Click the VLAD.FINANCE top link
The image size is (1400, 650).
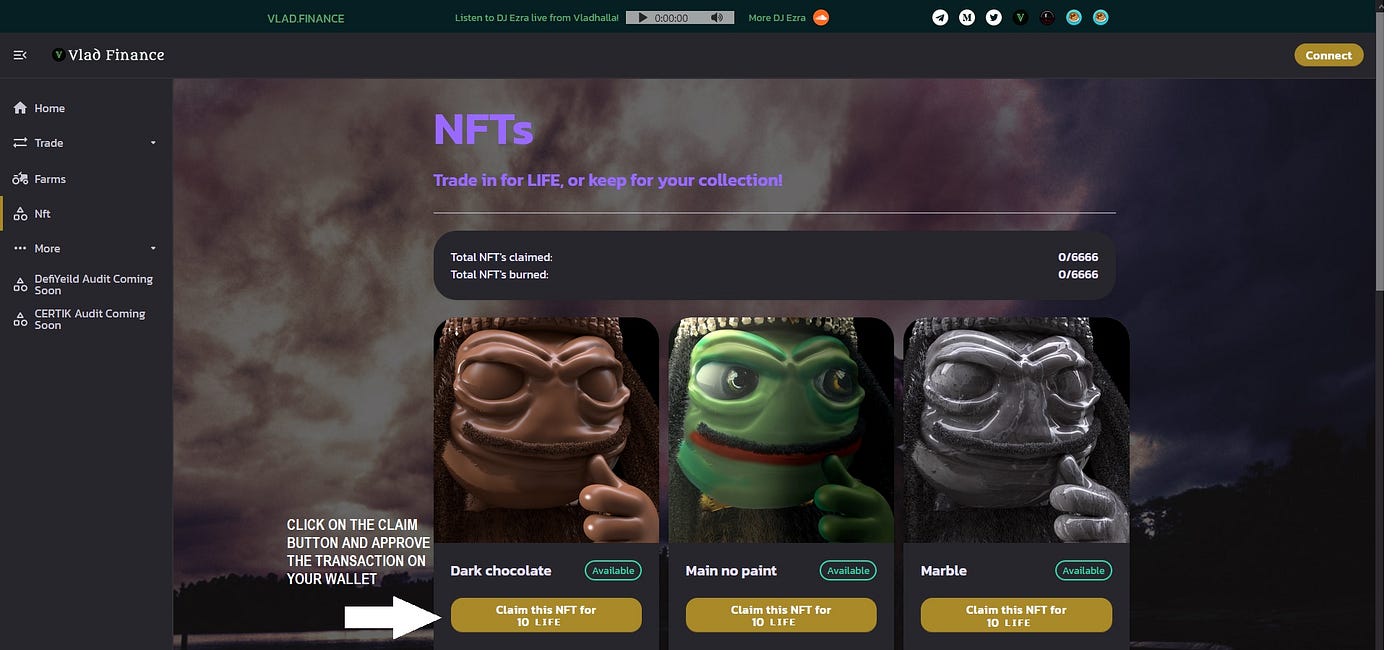(306, 18)
